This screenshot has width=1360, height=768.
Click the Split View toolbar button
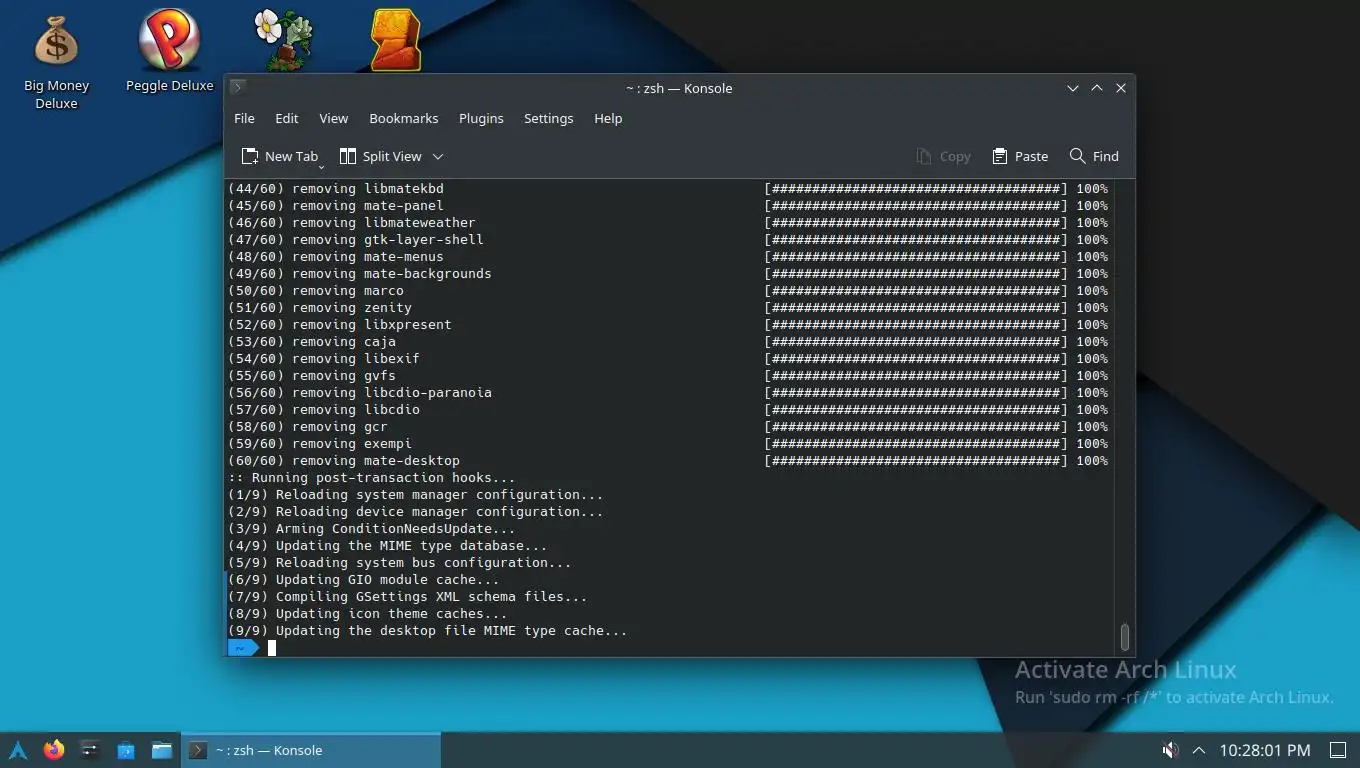click(x=381, y=156)
